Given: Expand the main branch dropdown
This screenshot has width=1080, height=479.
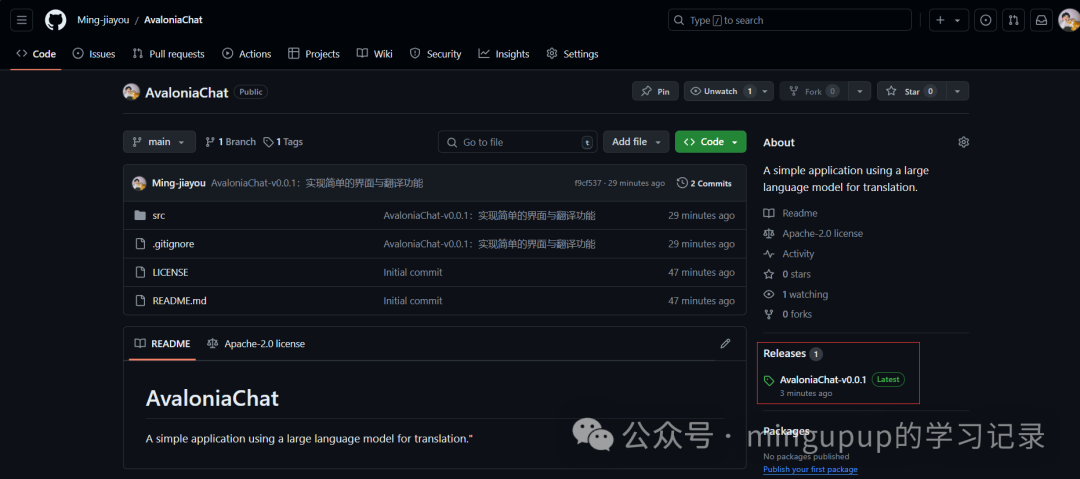Looking at the screenshot, I should 159,142.
